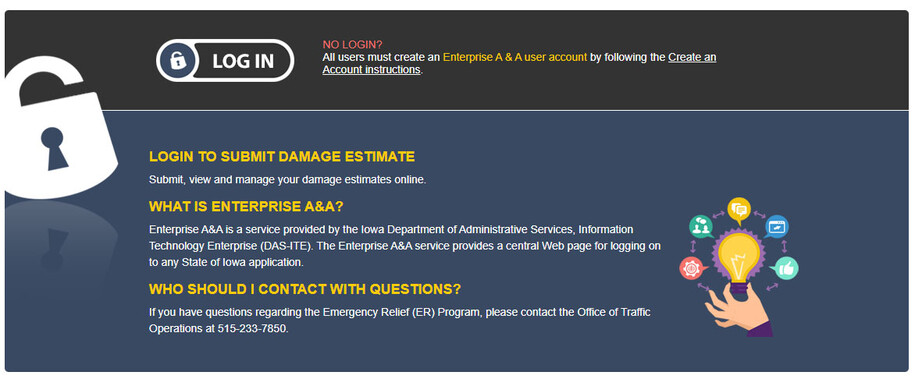Click the LOG IN button
Screen dimensions: 915x379
click(x=225, y=60)
